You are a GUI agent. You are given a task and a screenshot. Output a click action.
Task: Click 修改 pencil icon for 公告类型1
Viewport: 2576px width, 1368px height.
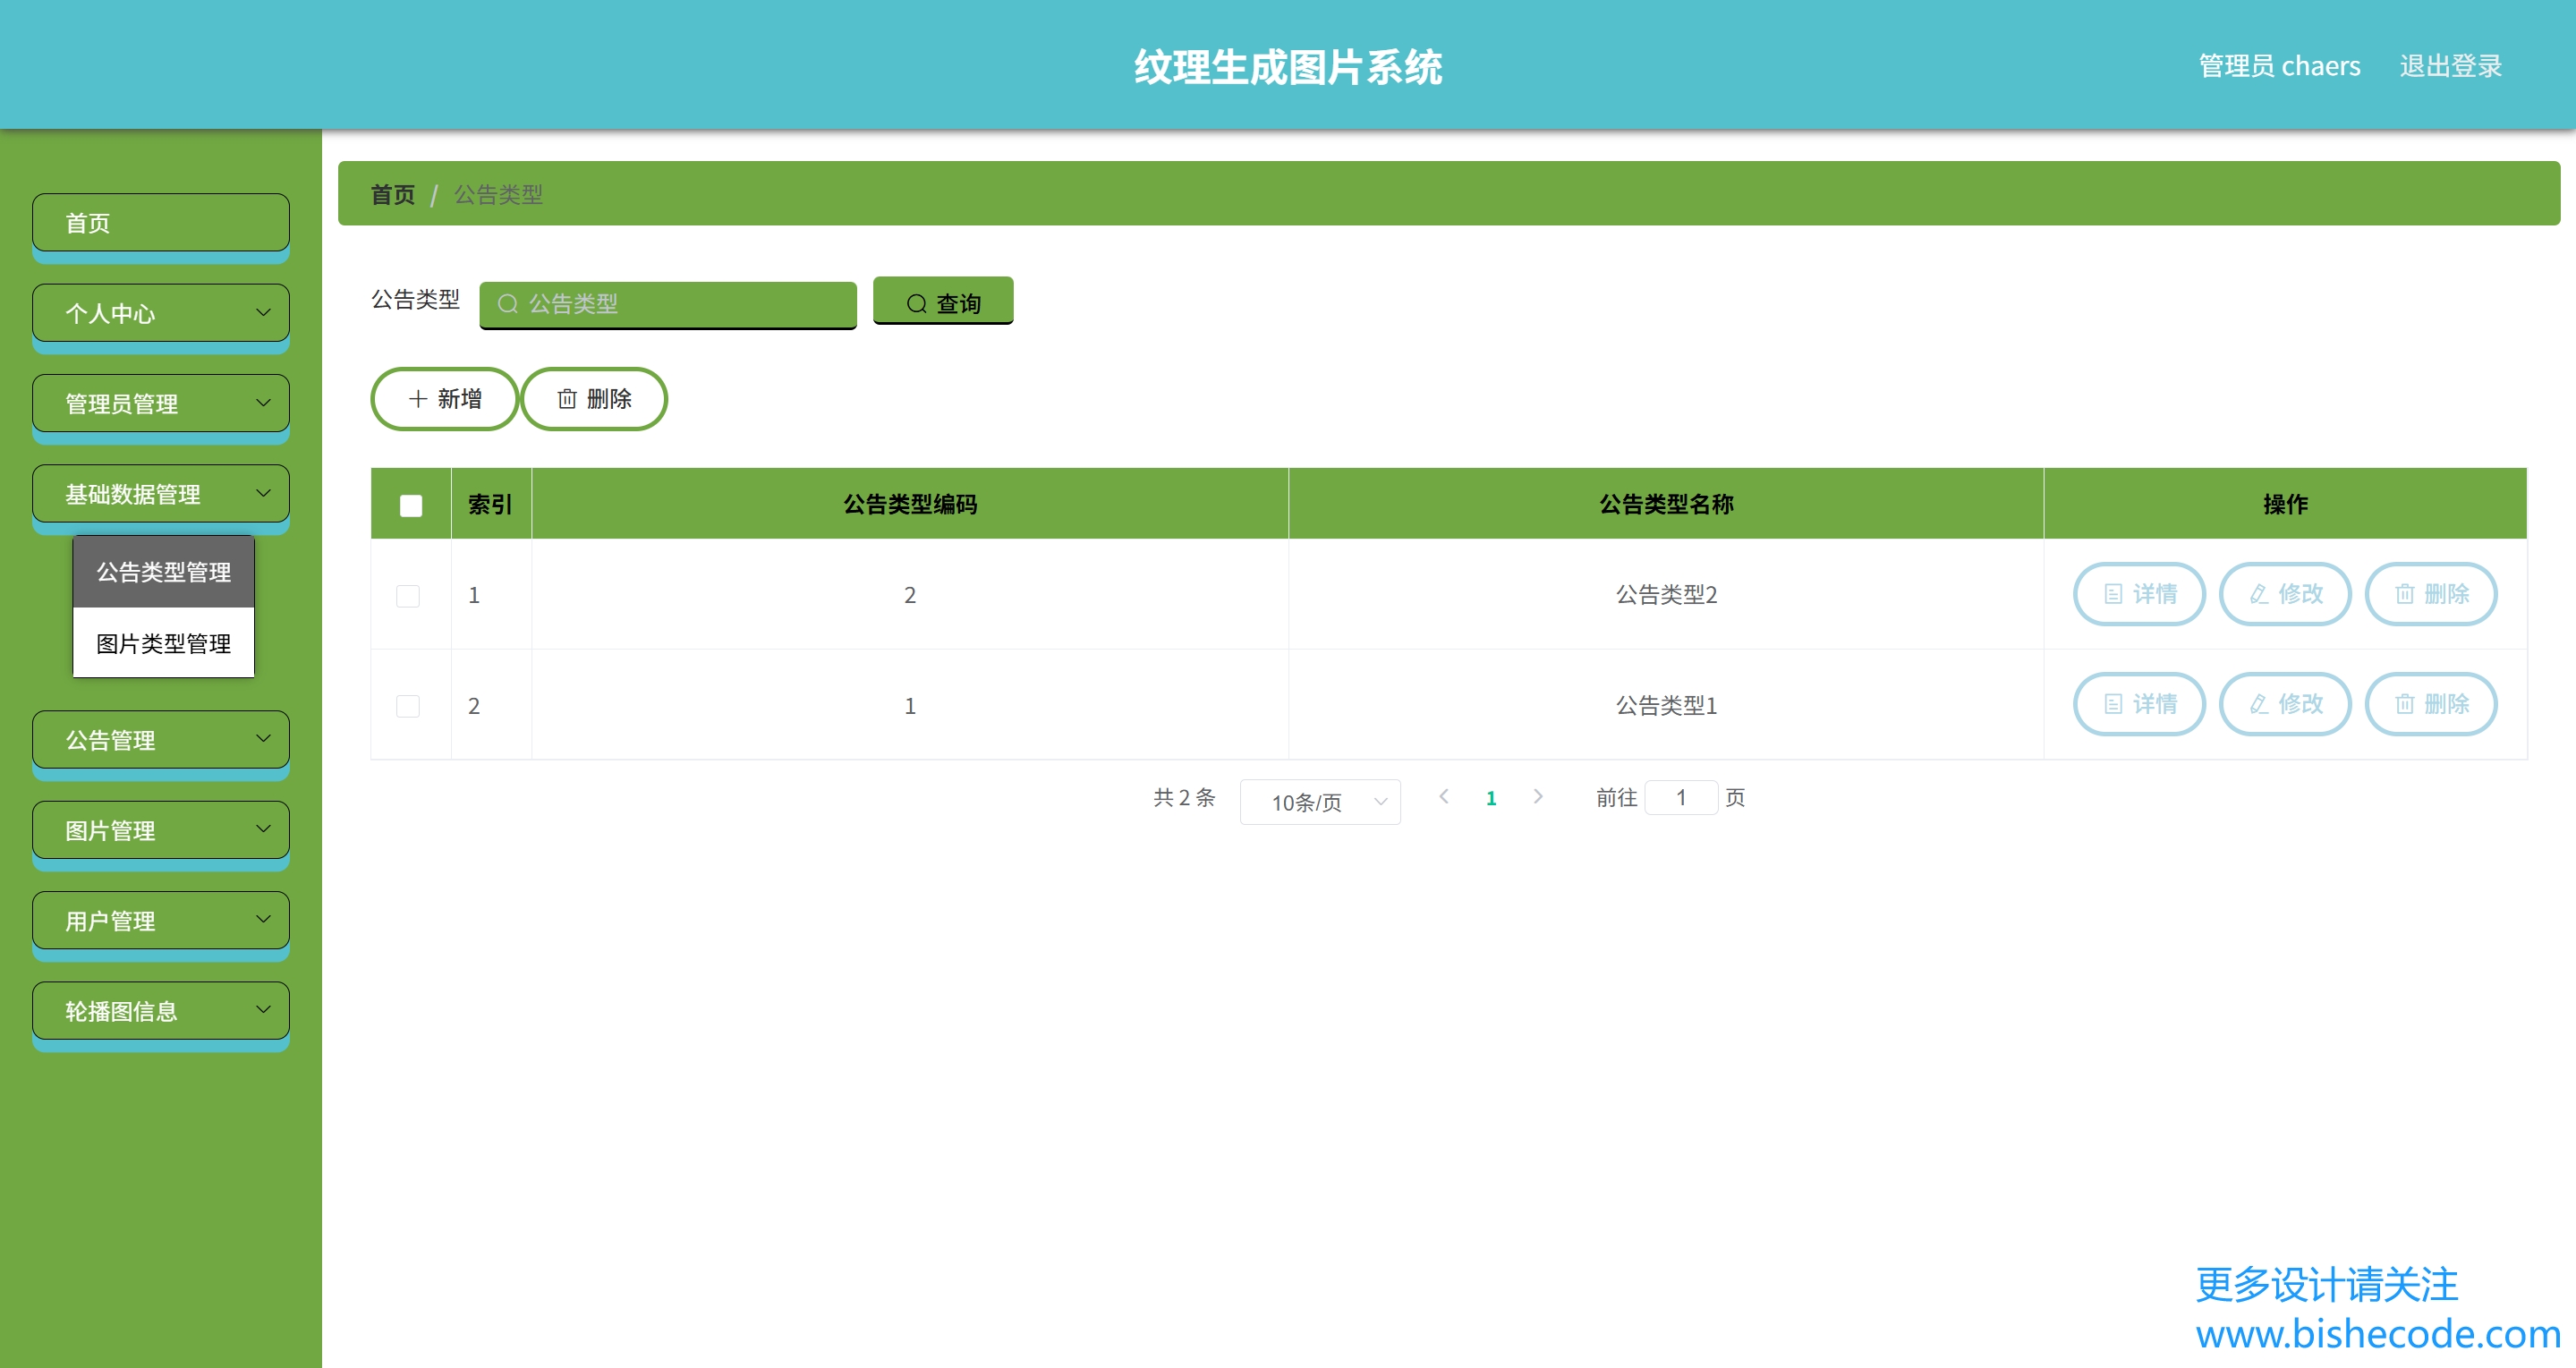2258,704
